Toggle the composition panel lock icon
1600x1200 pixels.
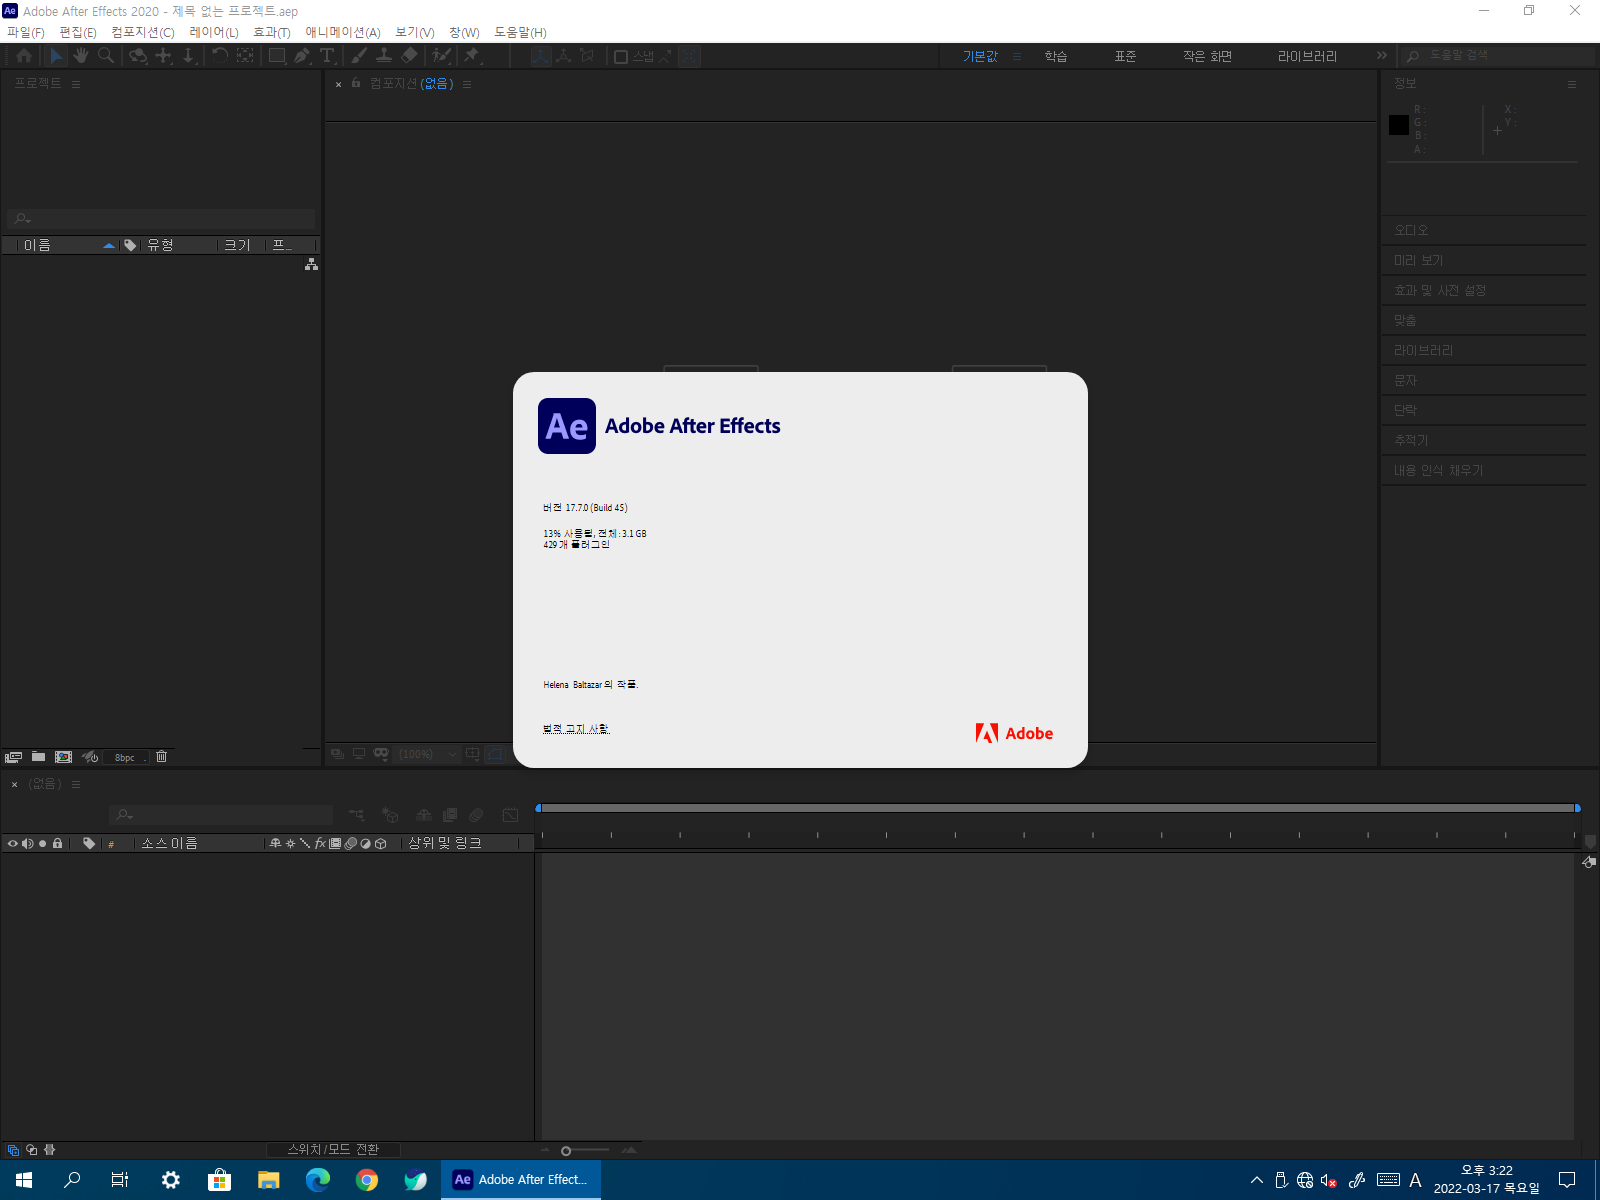pos(356,83)
